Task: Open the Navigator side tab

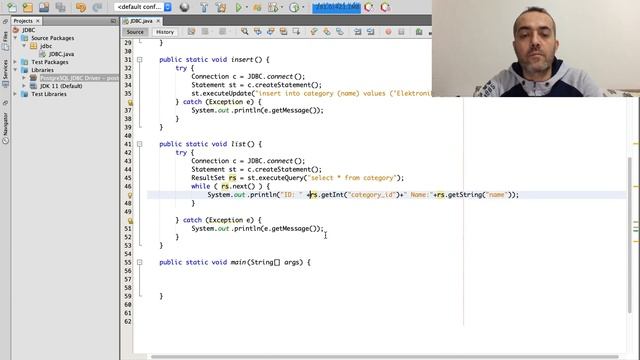Action: (x=5, y=128)
